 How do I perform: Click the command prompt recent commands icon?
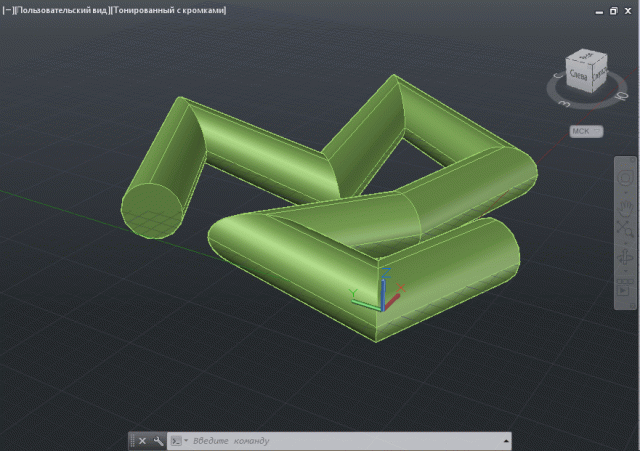(x=176, y=440)
